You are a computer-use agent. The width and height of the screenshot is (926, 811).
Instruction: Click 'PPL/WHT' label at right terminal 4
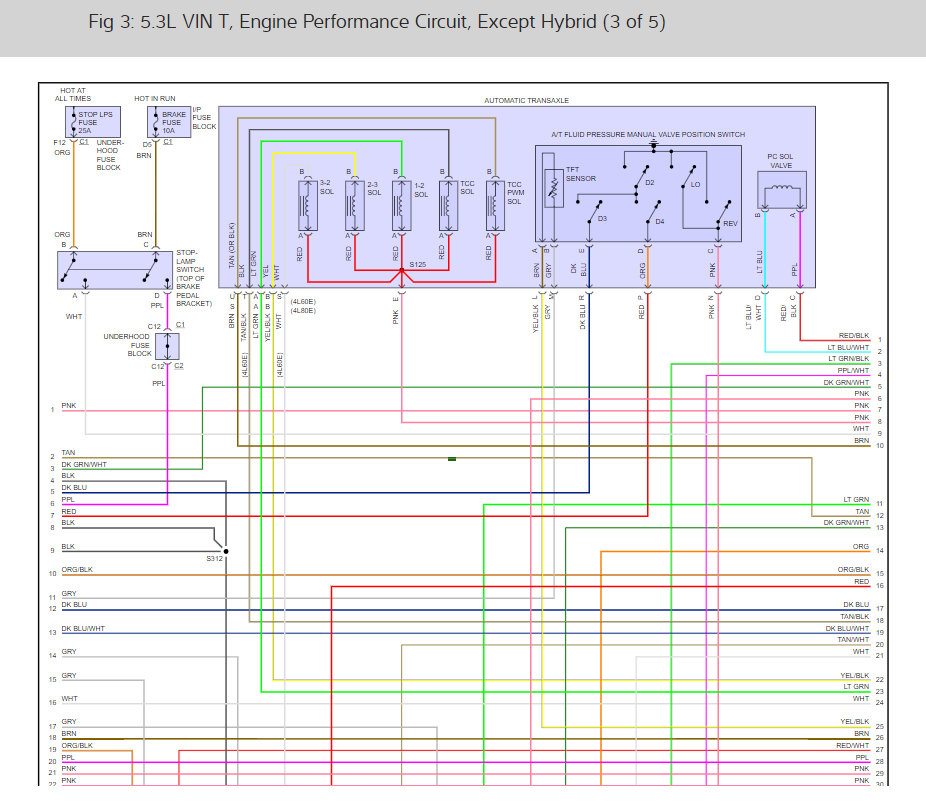click(853, 370)
